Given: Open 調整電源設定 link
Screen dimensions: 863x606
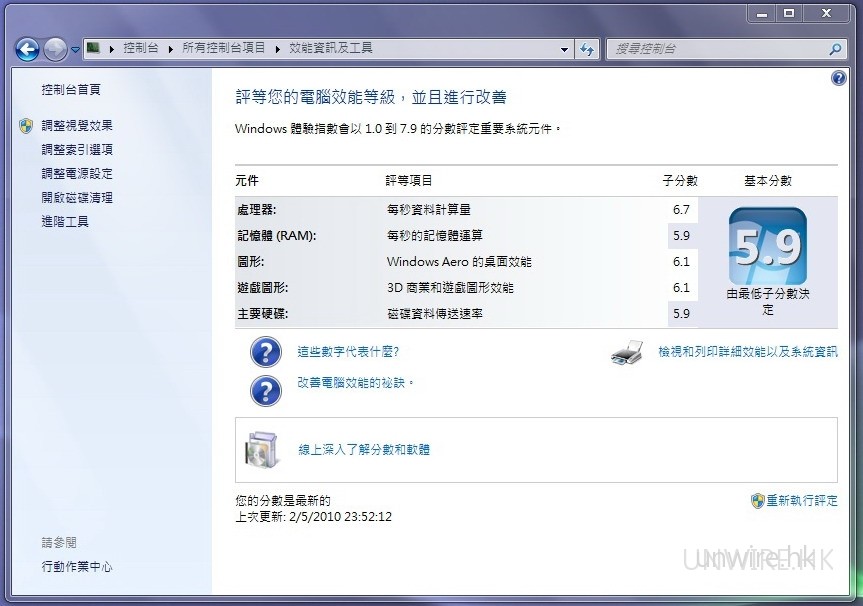Looking at the screenshot, I should [77, 174].
